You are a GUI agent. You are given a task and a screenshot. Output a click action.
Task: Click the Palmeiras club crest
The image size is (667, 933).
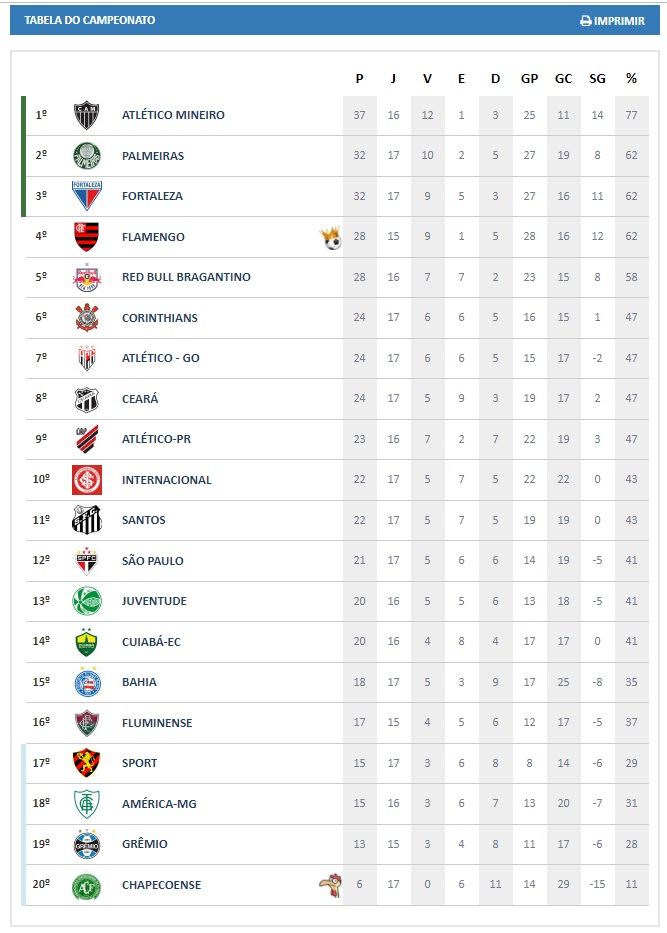(x=87, y=156)
